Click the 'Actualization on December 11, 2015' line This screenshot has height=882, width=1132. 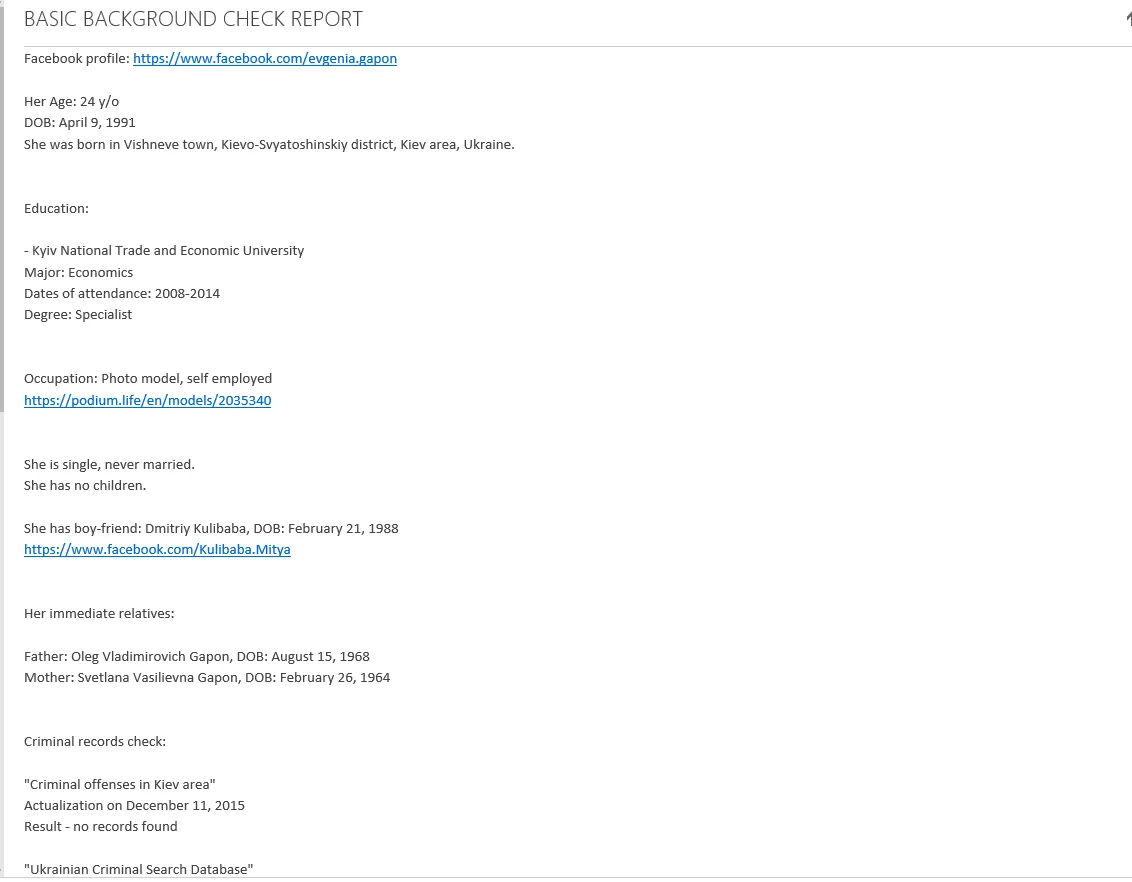(134, 806)
